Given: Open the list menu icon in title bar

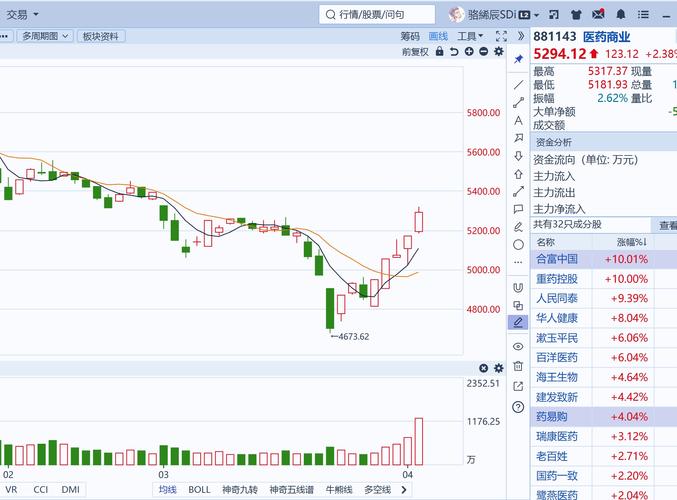Looking at the screenshot, I should [643, 15].
